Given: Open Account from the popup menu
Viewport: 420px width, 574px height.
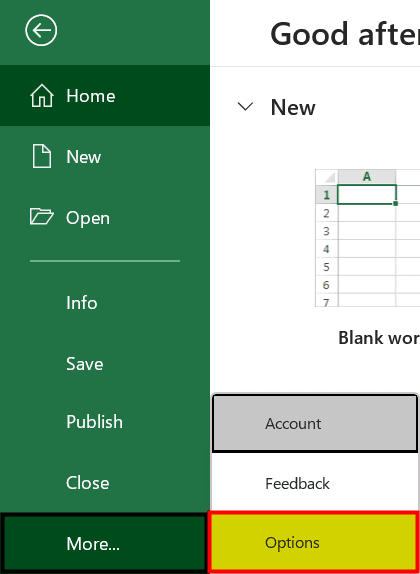Looking at the screenshot, I should [315, 424].
